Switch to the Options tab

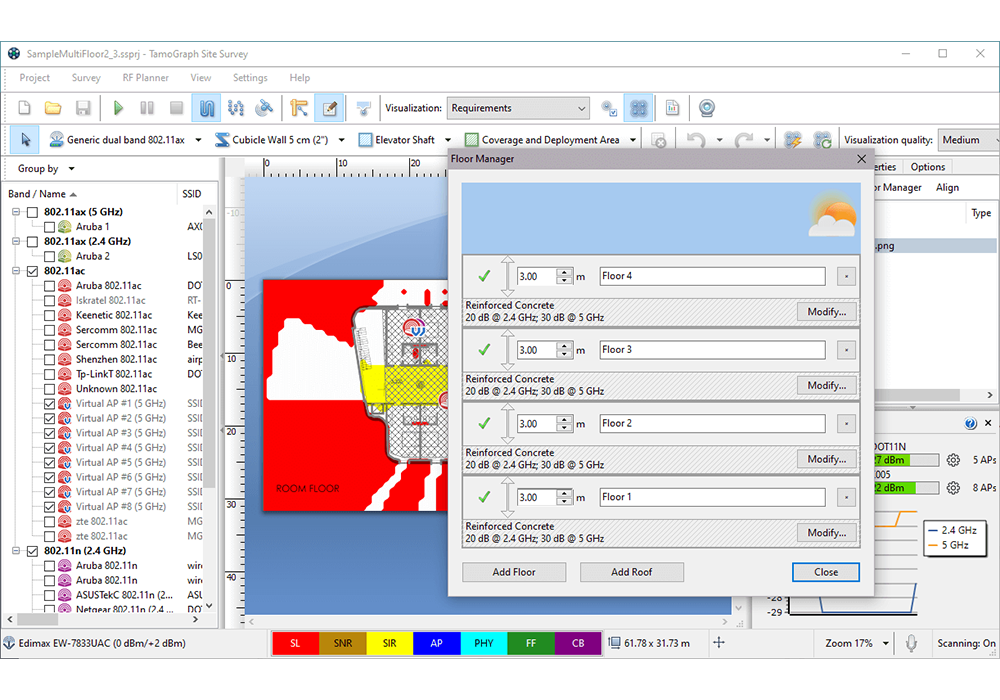click(927, 167)
